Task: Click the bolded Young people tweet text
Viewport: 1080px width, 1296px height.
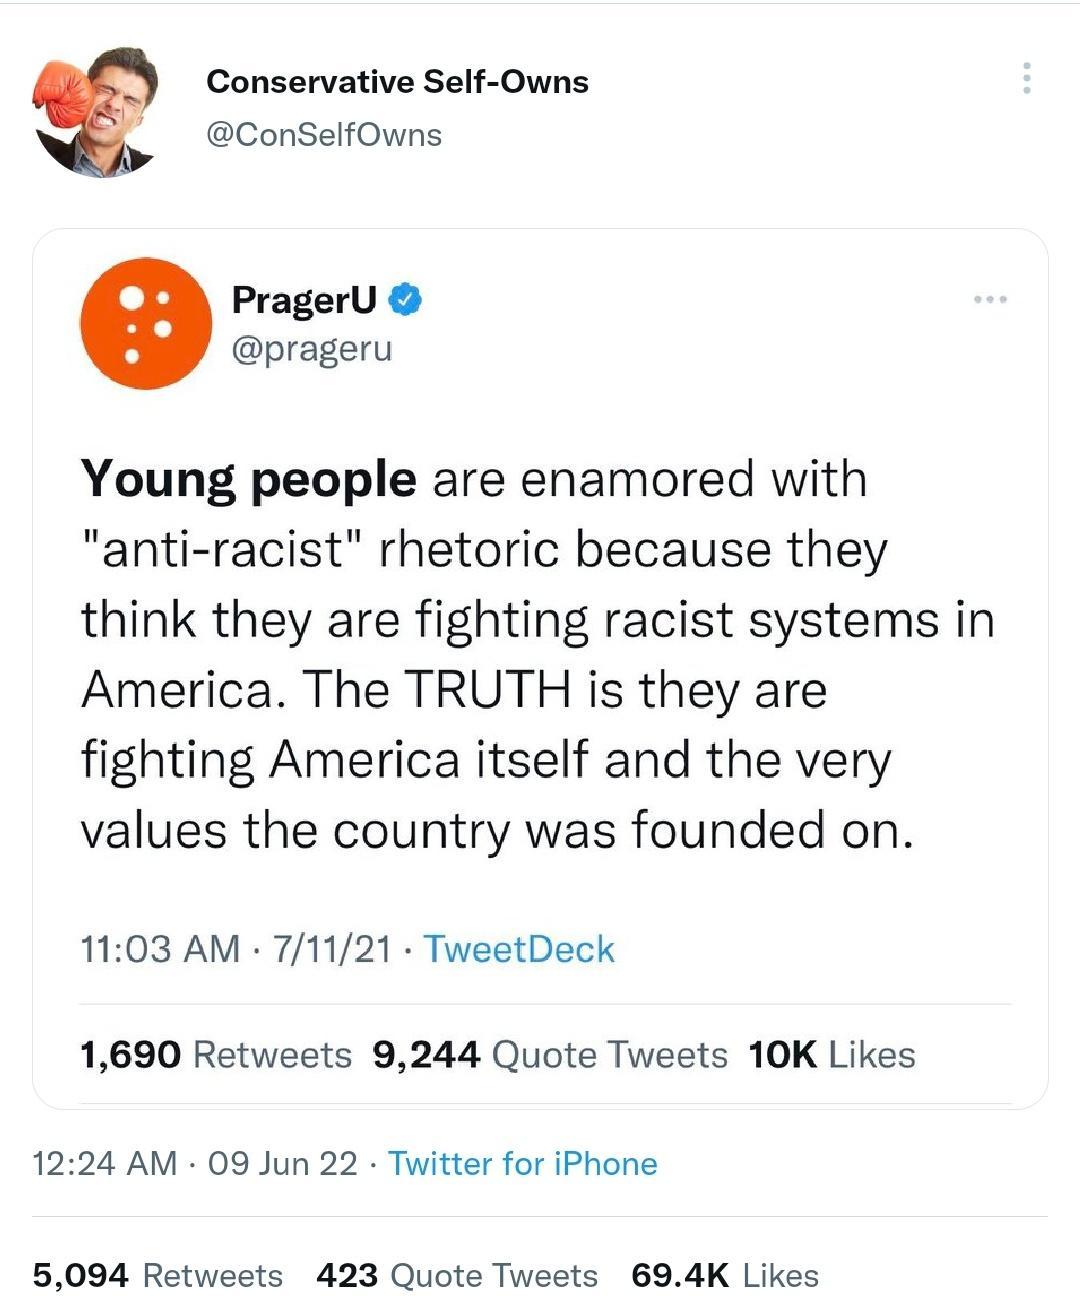Action: (247, 477)
